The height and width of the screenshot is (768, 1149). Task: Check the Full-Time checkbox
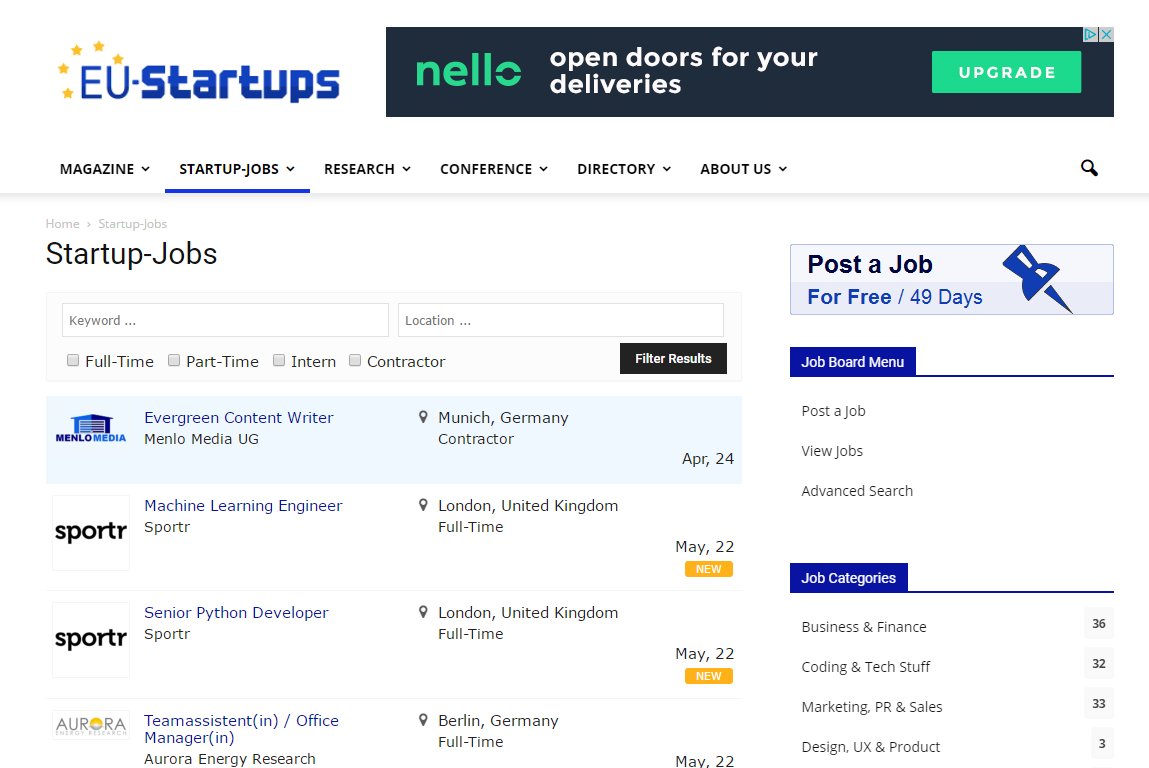pos(73,360)
